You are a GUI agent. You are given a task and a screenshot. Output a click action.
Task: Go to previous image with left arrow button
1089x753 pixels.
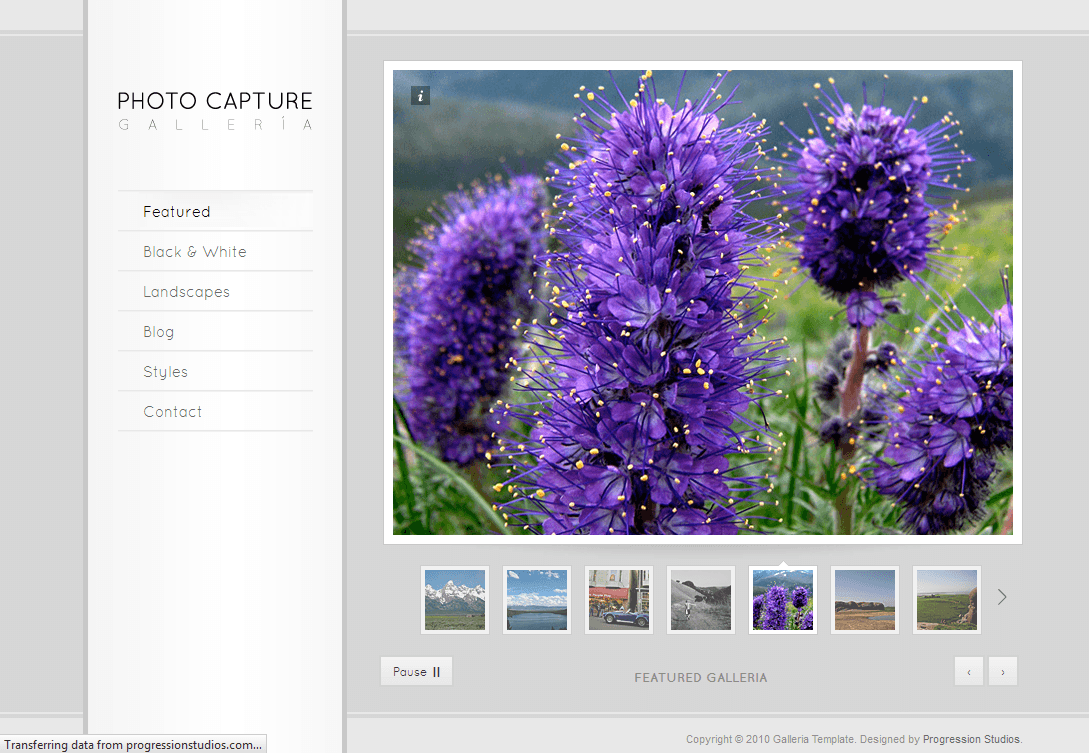click(x=968, y=672)
